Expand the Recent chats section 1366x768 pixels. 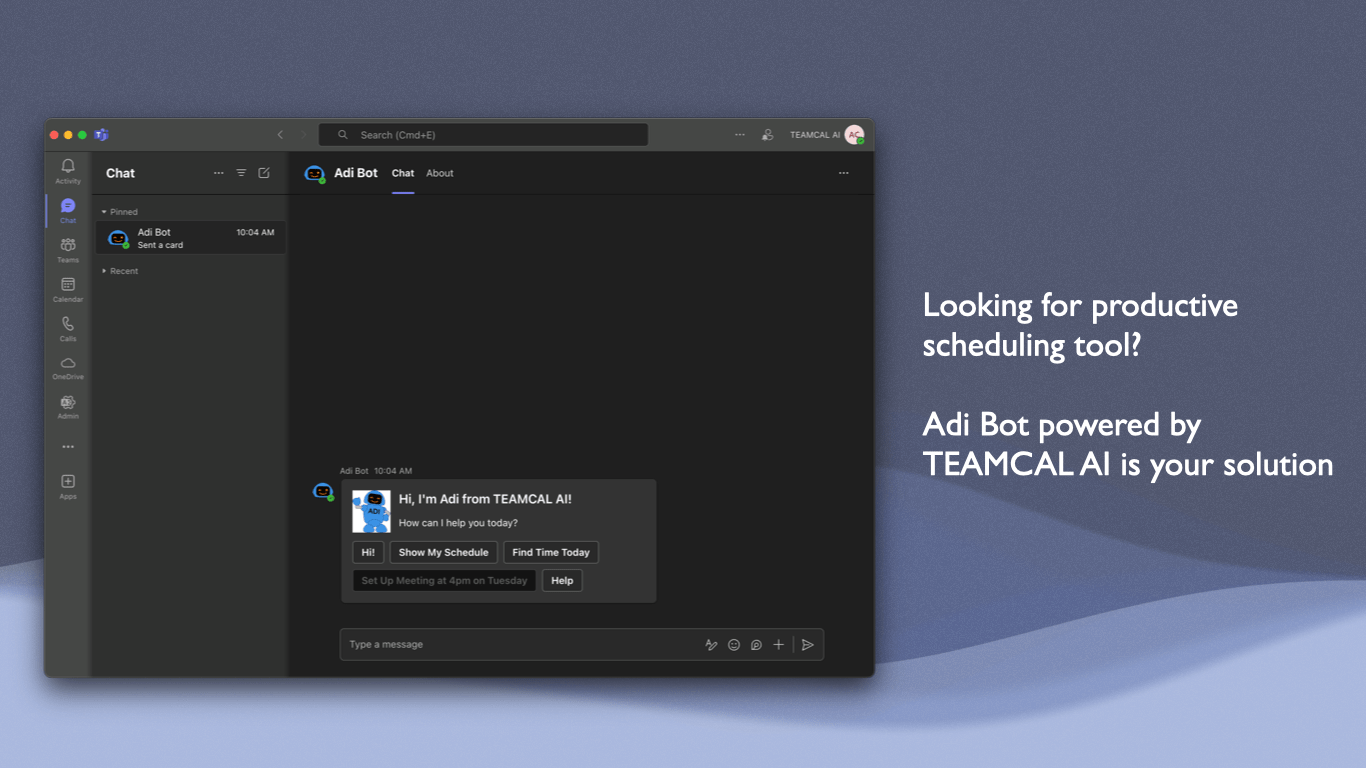point(120,271)
